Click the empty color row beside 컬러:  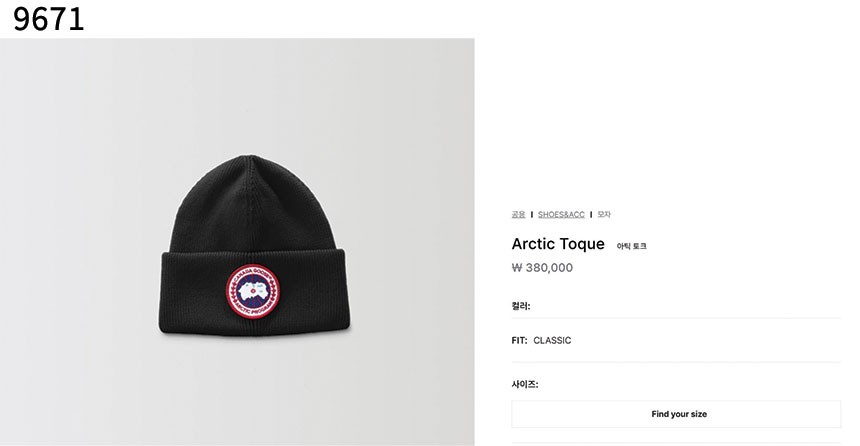(686, 306)
